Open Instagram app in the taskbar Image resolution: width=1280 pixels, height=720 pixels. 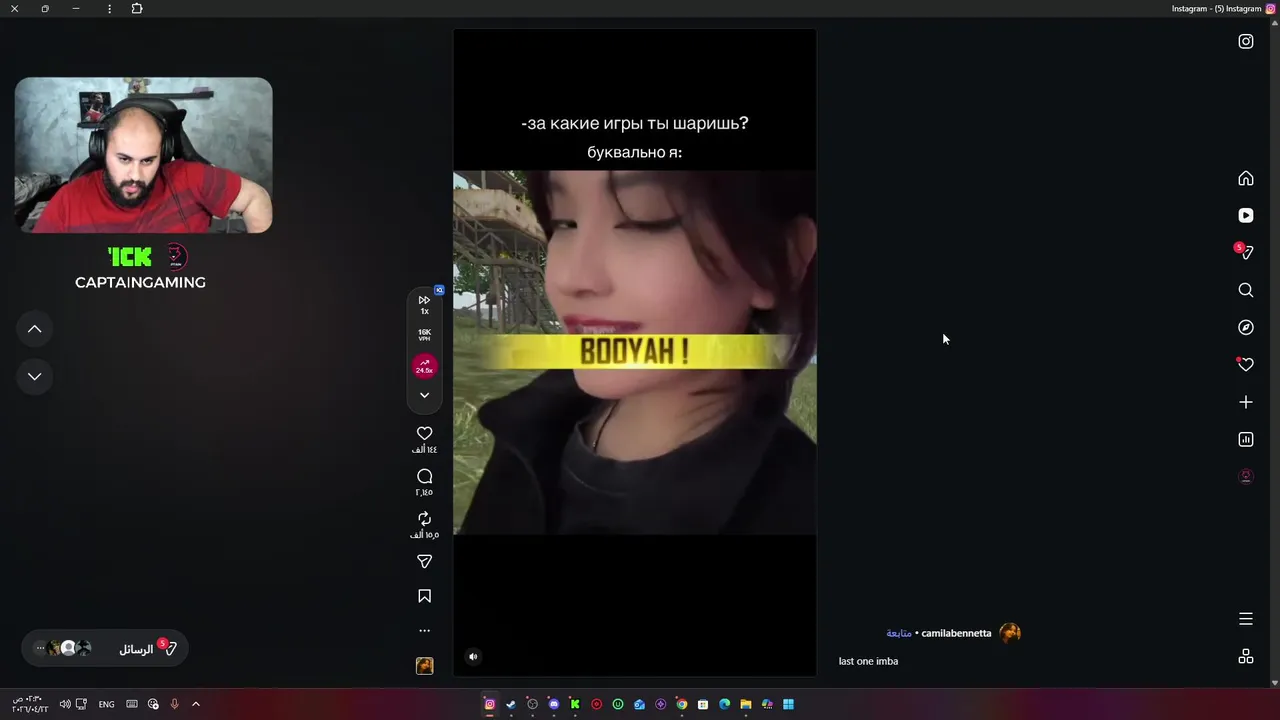pos(489,704)
